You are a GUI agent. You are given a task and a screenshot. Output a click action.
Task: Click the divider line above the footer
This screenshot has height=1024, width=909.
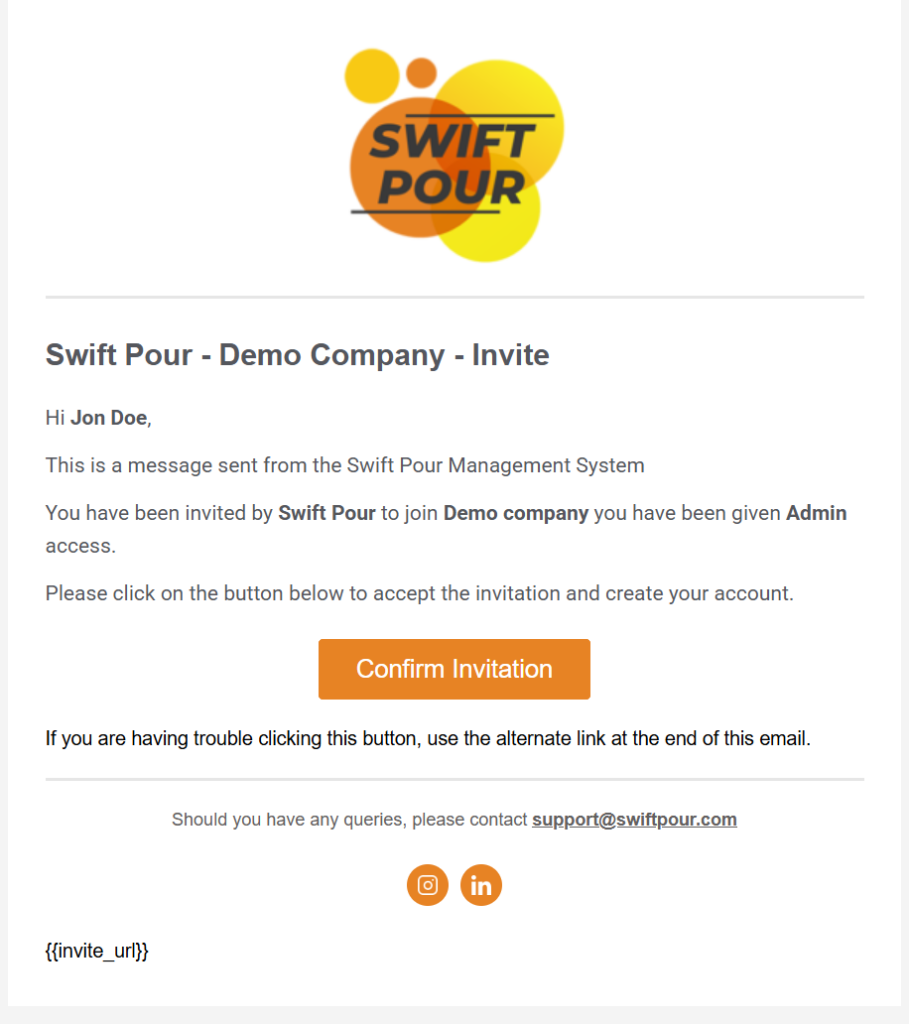(x=454, y=779)
